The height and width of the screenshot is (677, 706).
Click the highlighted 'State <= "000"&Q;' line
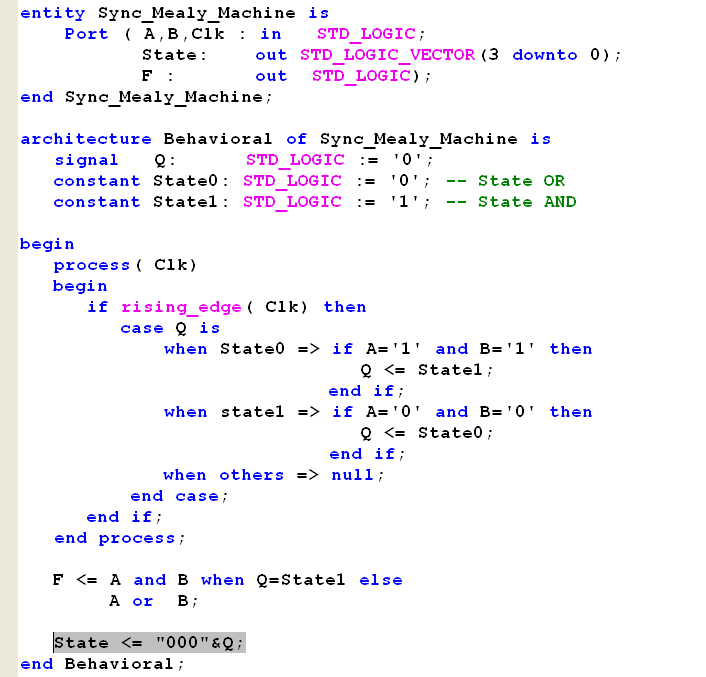[x=149, y=643]
